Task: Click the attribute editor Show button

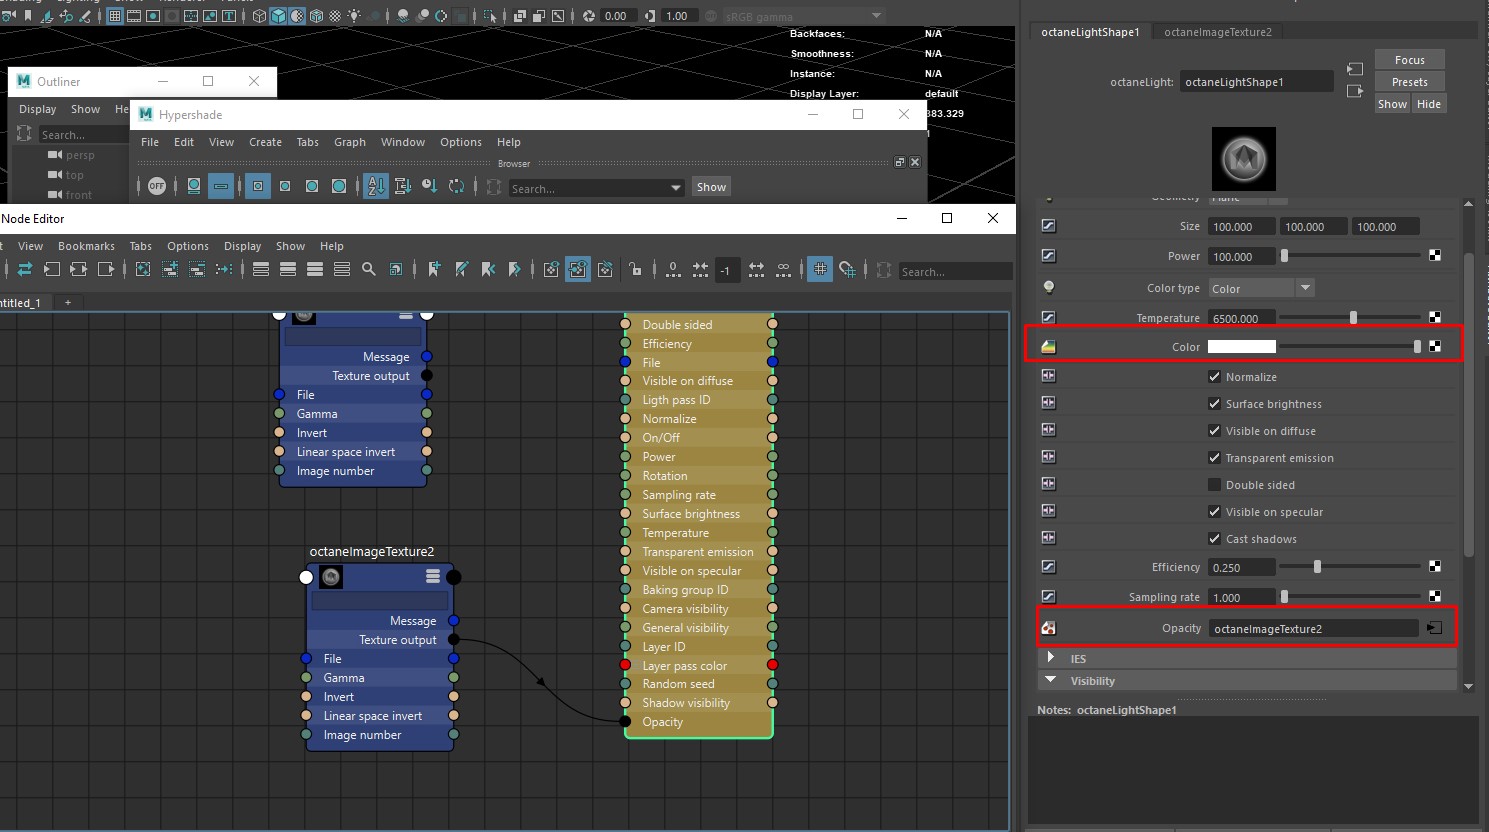Action: (x=1392, y=104)
